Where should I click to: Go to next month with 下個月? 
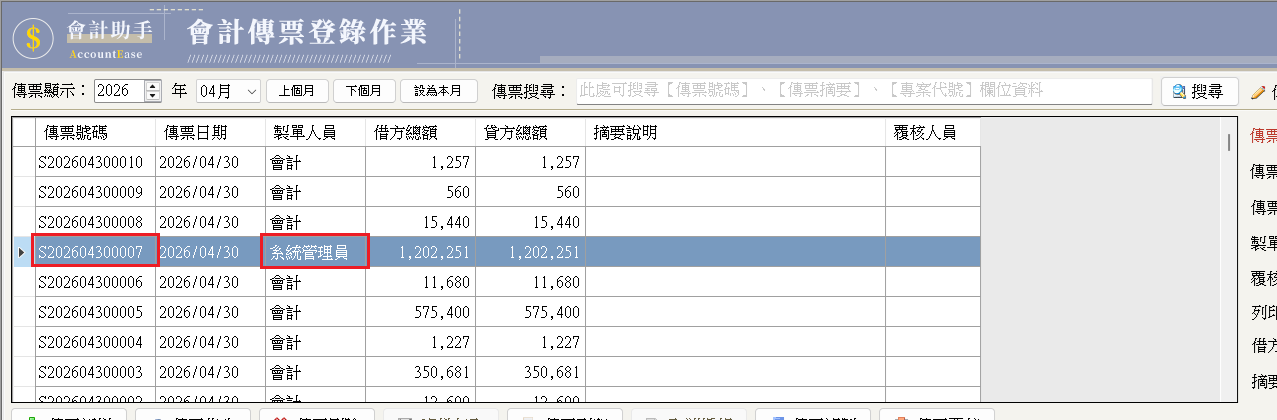364,91
